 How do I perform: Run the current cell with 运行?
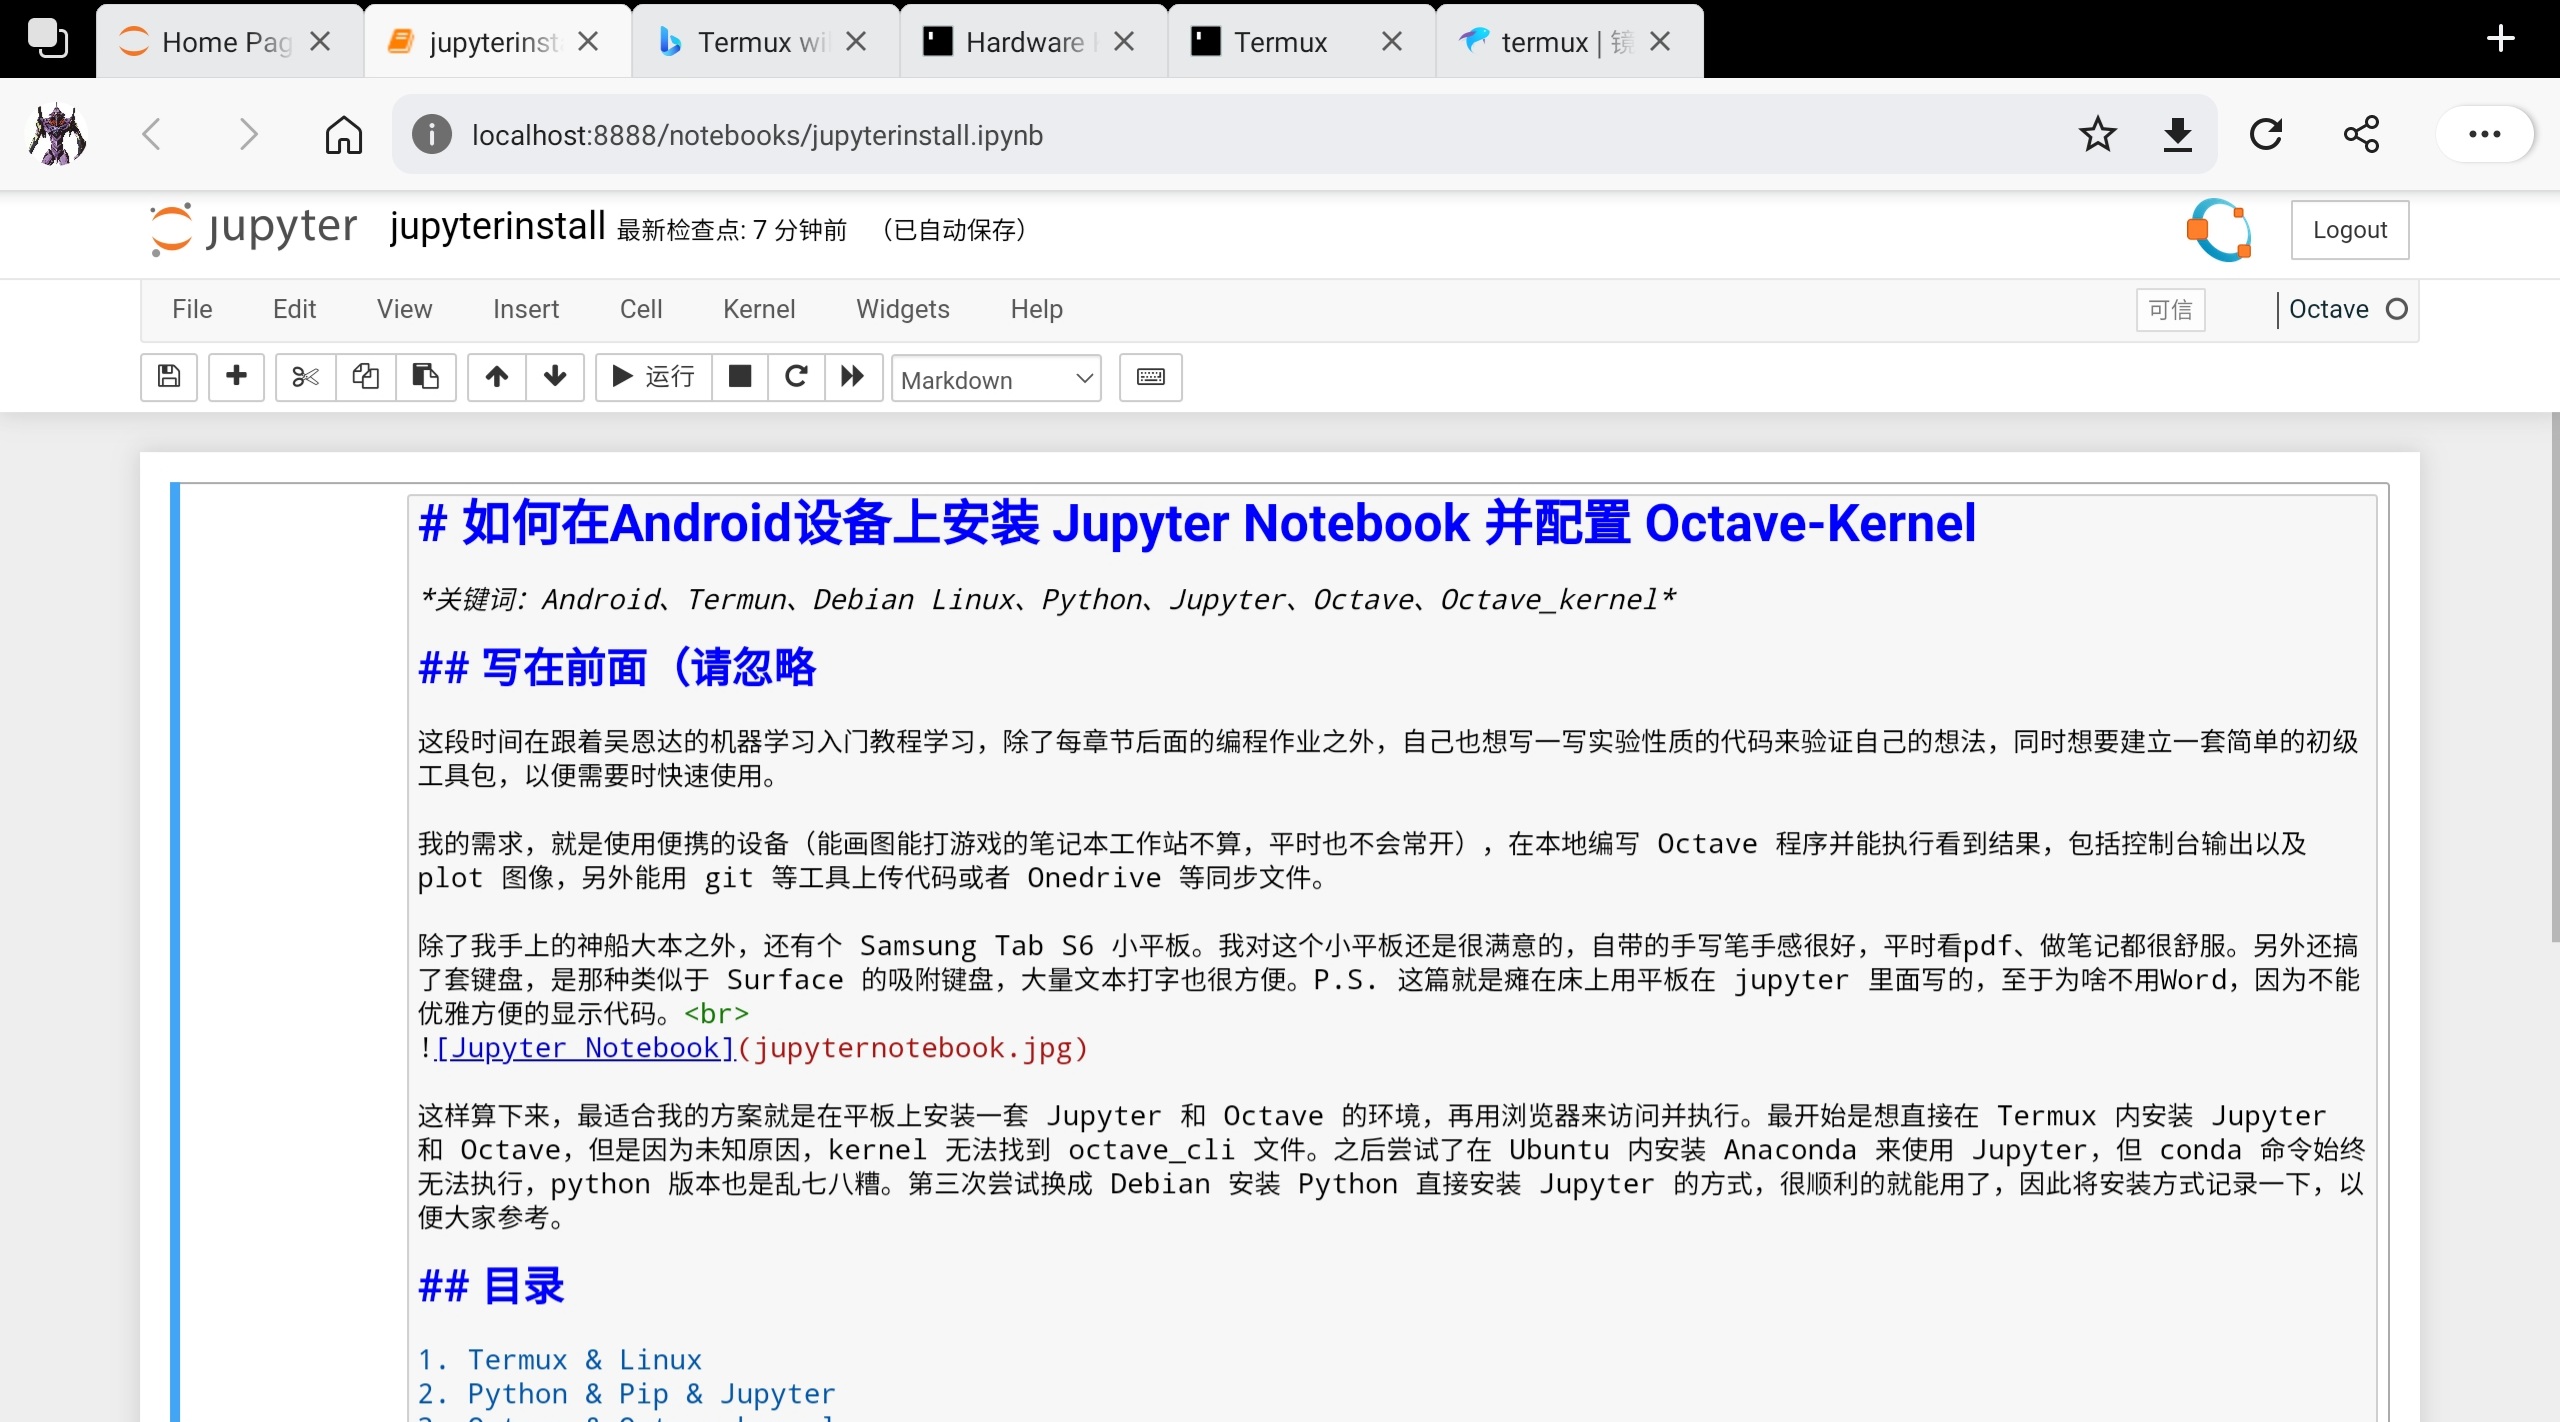[x=651, y=377]
